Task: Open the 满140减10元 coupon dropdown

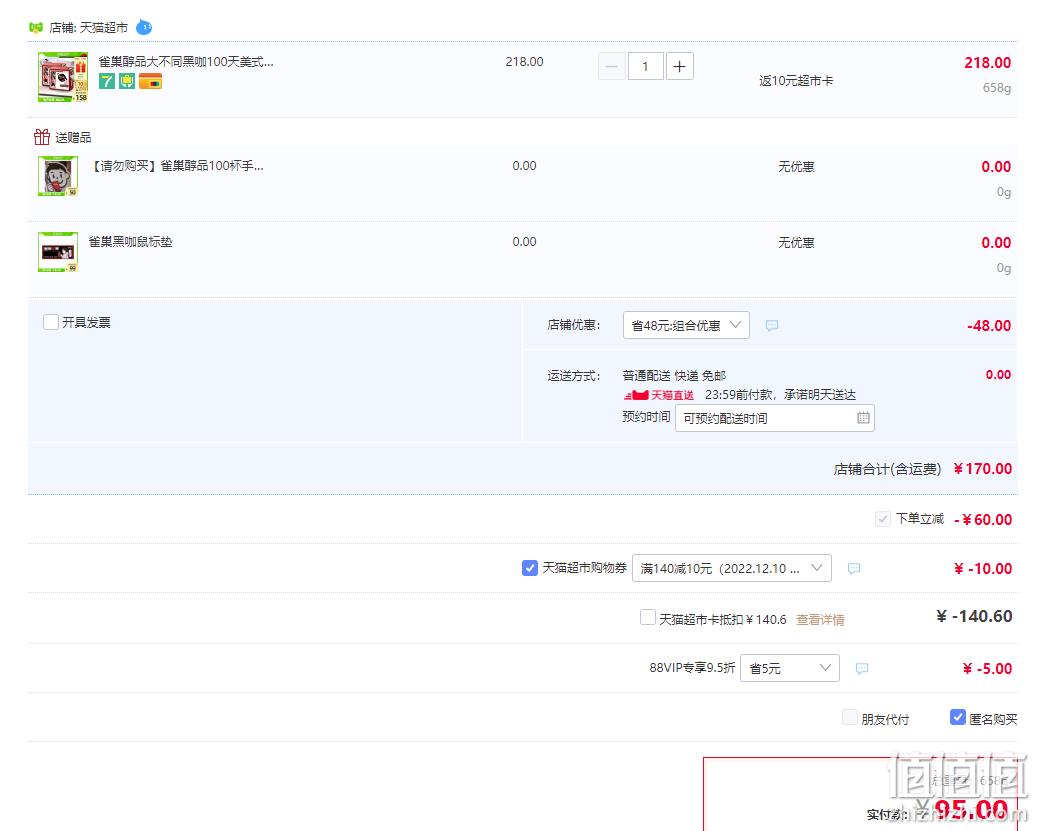Action: (x=731, y=569)
